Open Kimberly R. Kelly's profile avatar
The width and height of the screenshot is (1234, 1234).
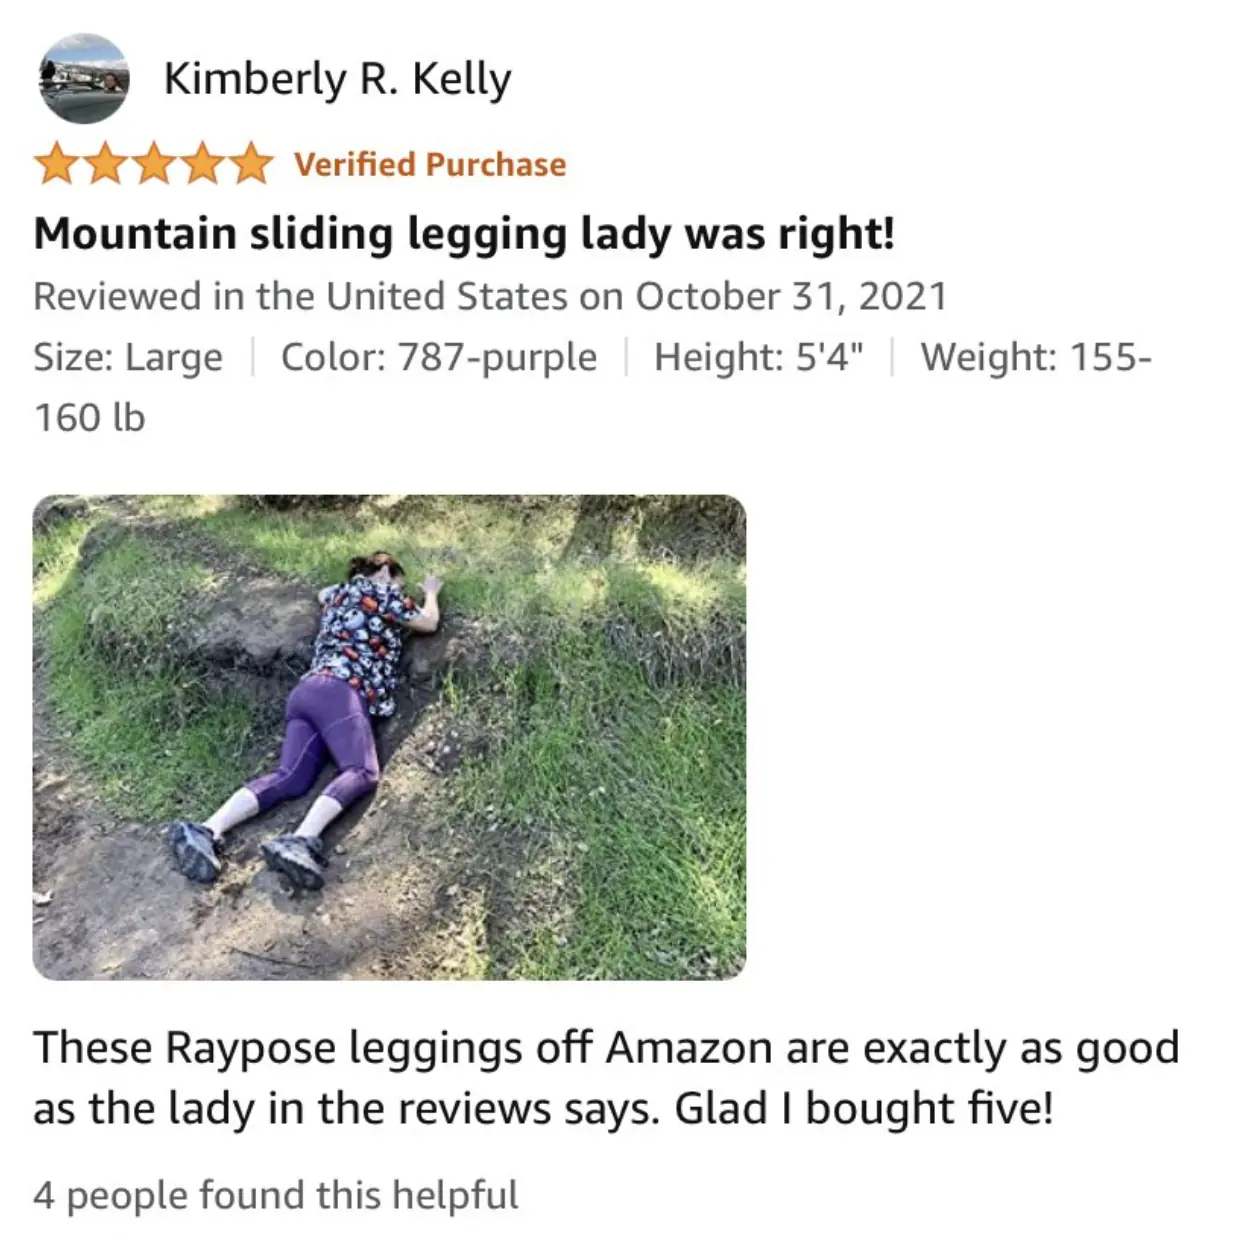(x=84, y=78)
